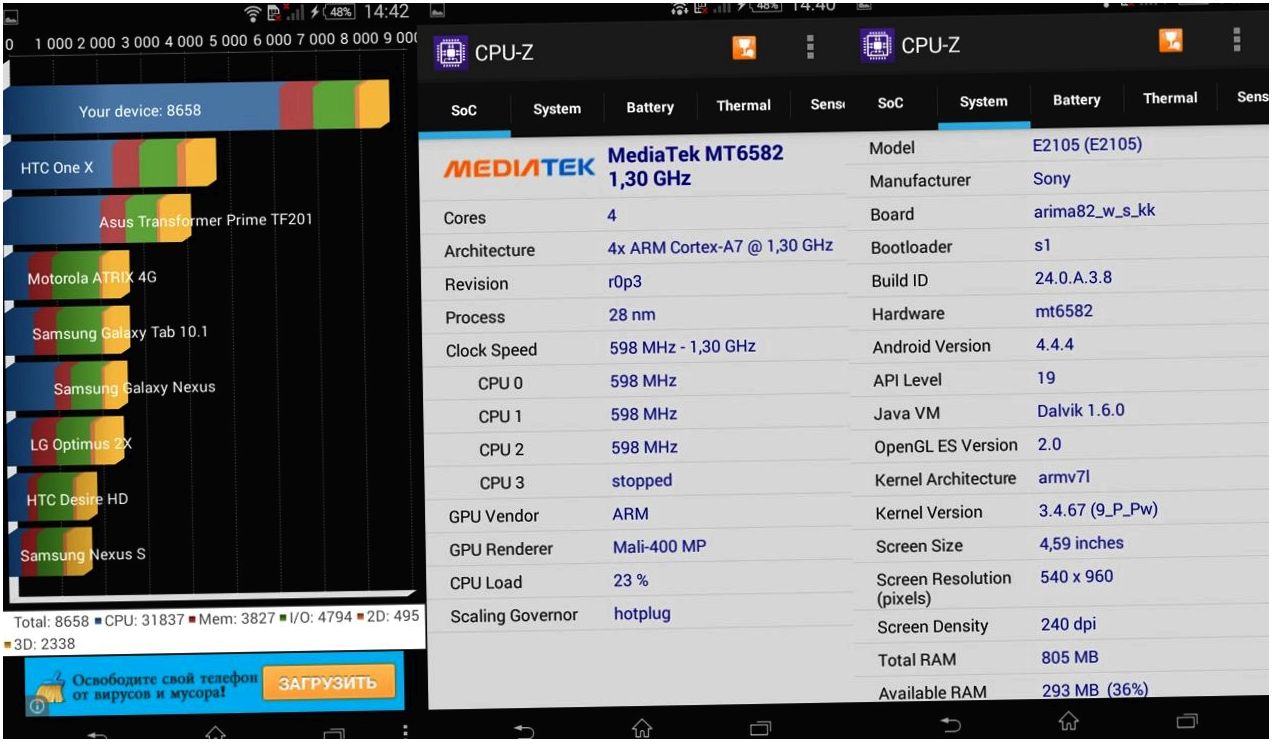Tap the Scaling Governor value hotplug

point(642,614)
